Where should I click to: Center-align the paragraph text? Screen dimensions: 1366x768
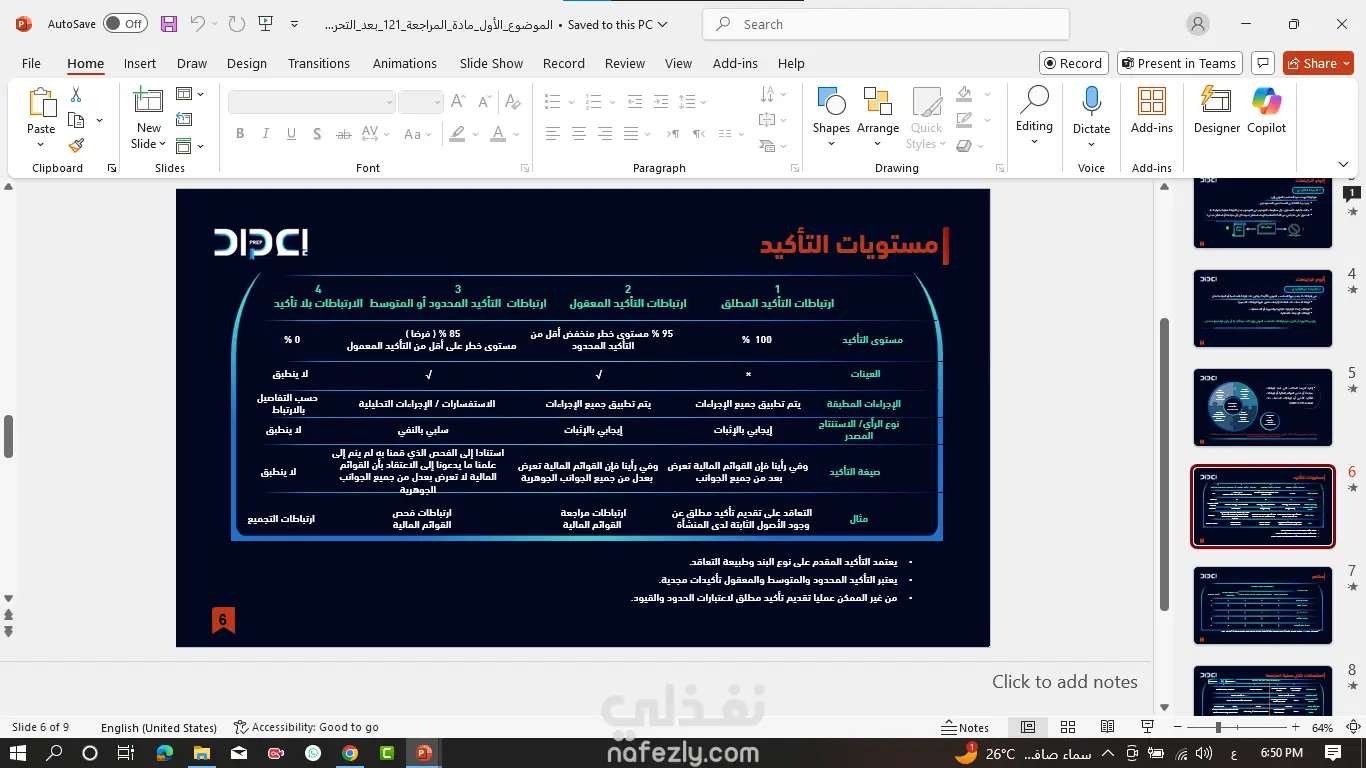coord(578,133)
